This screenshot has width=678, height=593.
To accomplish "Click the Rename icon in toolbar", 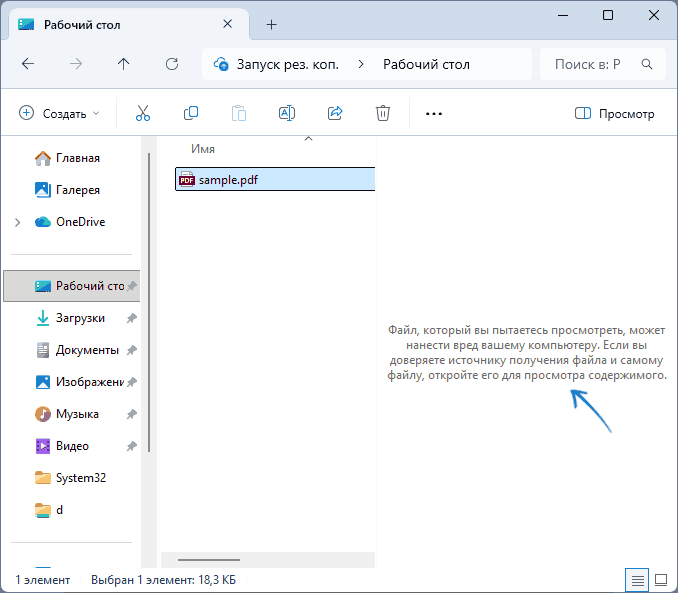I will click(x=287, y=114).
